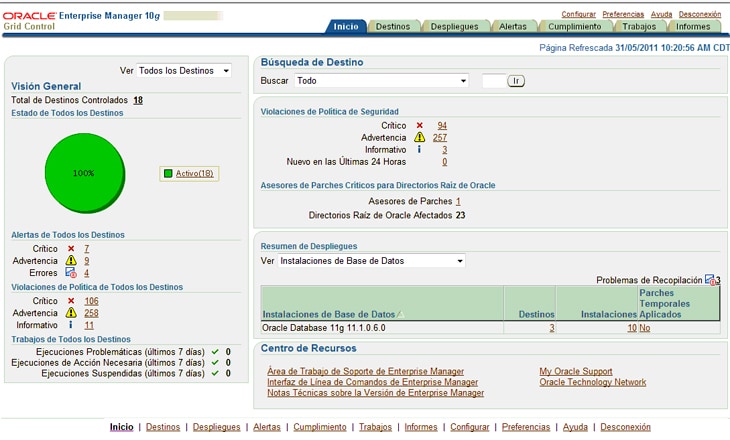Open the Asesores de Parches 1 link
The width and height of the screenshot is (730, 440).
[x=458, y=201]
